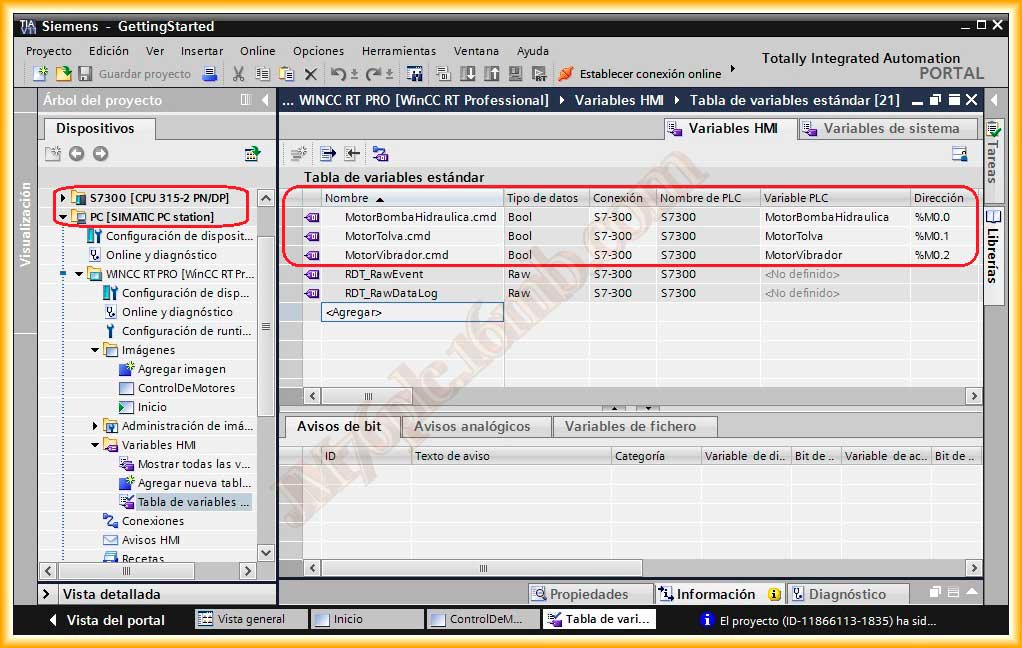Viewport: 1022px width, 648px height.
Task: Switch to Variables de sistema tab
Action: click(x=890, y=128)
